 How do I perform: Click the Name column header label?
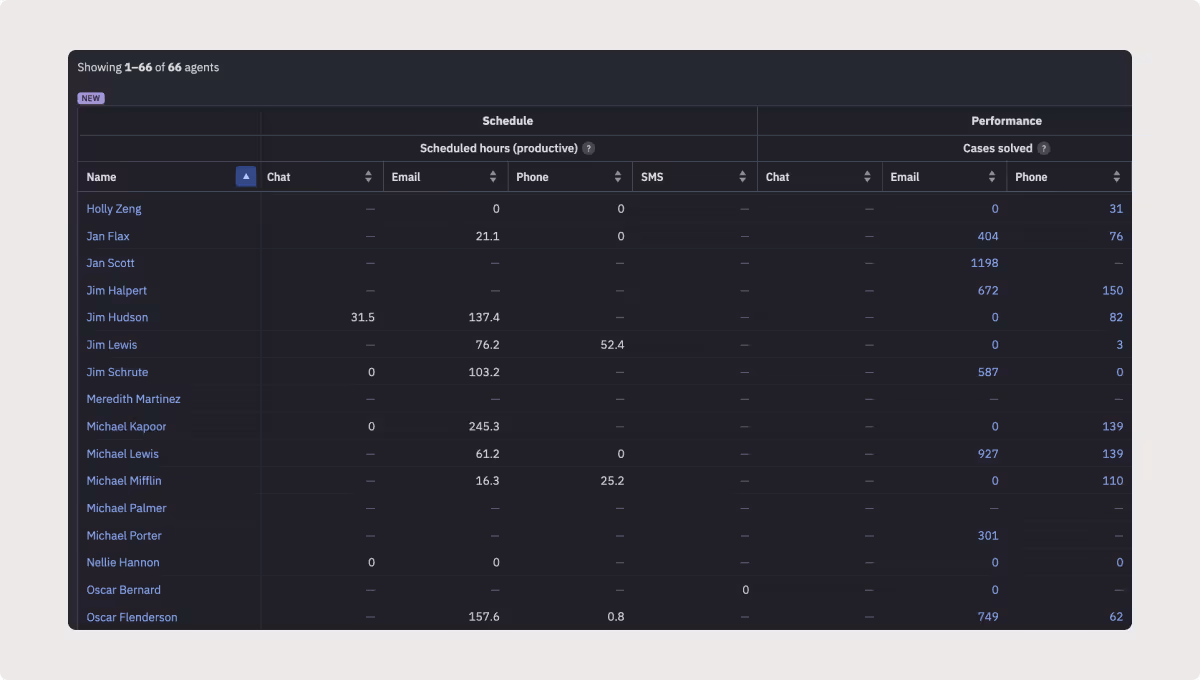(x=101, y=177)
